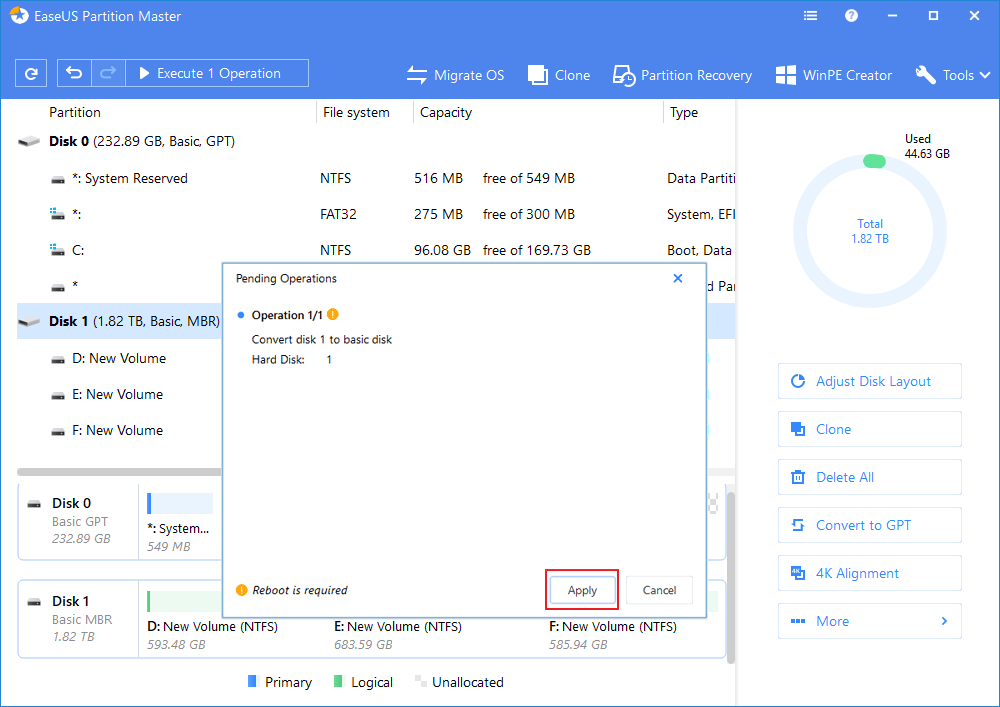Launch the Clone tool in top toolbar

559,75
